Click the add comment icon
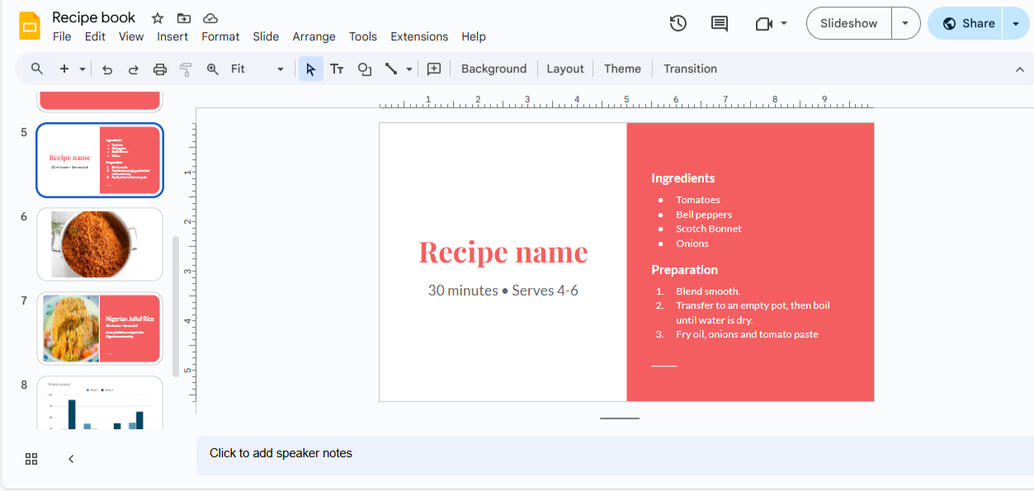Image resolution: width=1034 pixels, height=491 pixels. point(434,69)
